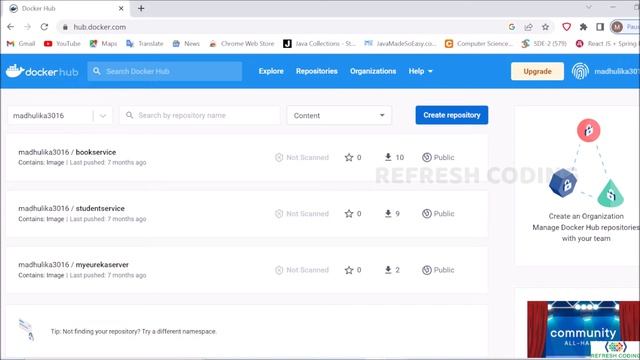Open Organizations in the navigation bar

coord(373,71)
